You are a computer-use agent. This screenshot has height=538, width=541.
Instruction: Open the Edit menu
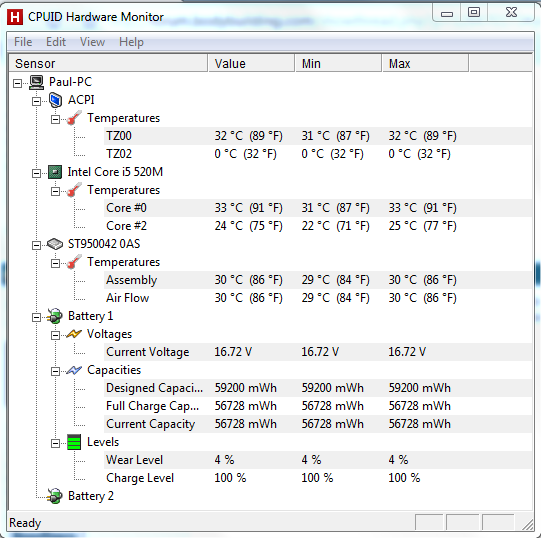[x=56, y=42]
